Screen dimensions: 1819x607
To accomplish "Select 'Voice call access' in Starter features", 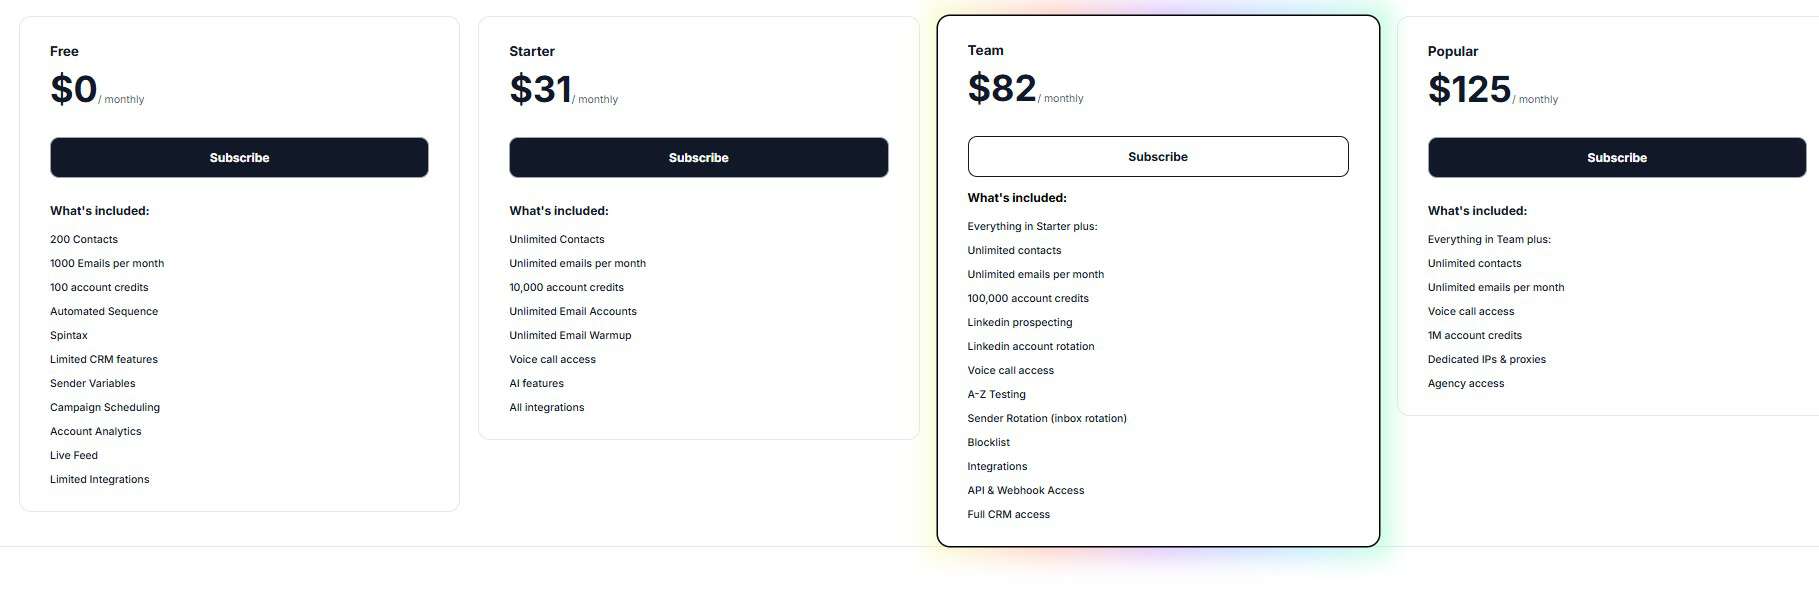I will tap(552, 359).
